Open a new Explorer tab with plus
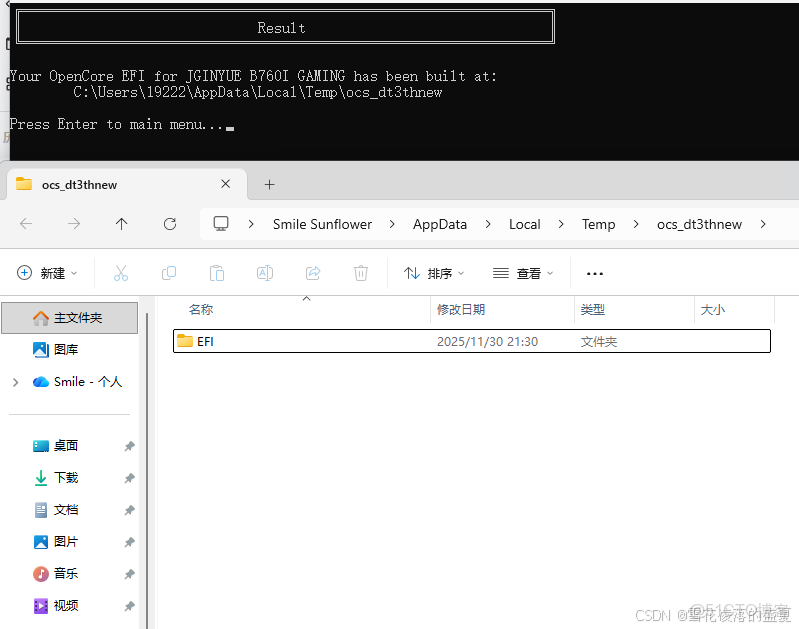This screenshot has height=629, width=799. click(270, 185)
